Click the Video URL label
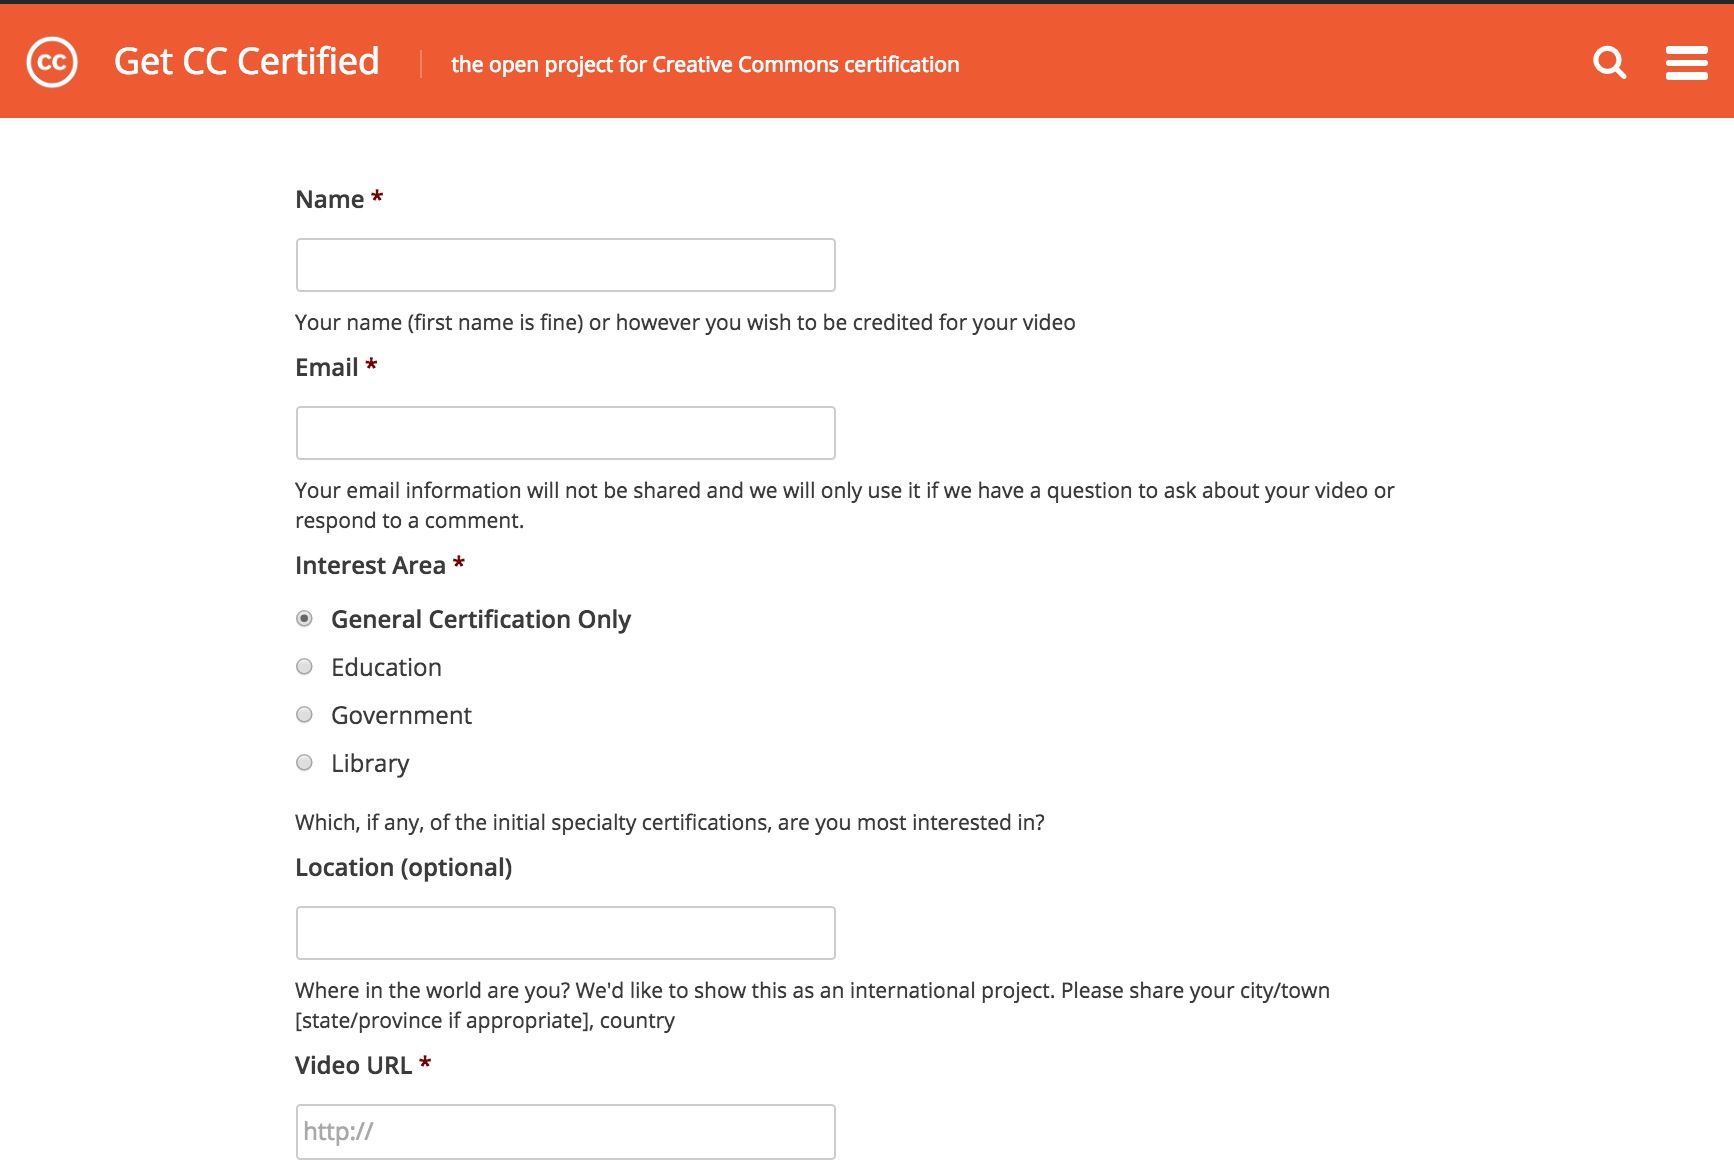The image size is (1734, 1174). tap(353, 1066)
